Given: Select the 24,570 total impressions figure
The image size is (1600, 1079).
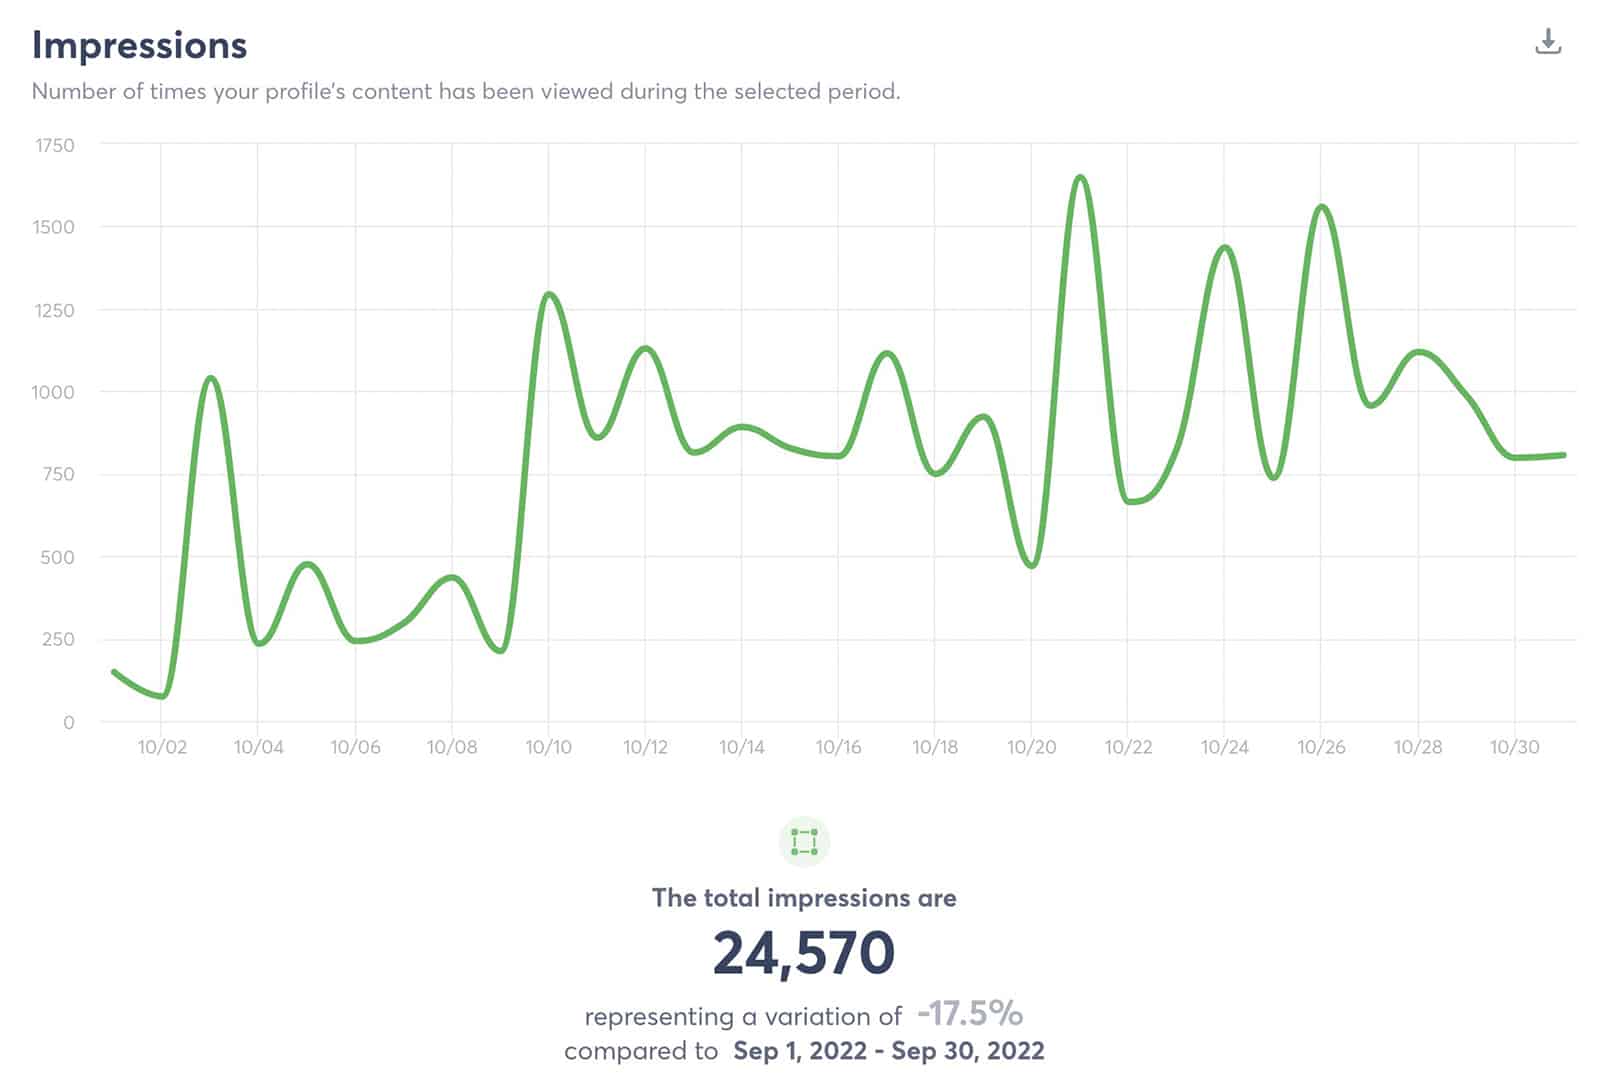Looking at the screenshot, I should 803,952.
